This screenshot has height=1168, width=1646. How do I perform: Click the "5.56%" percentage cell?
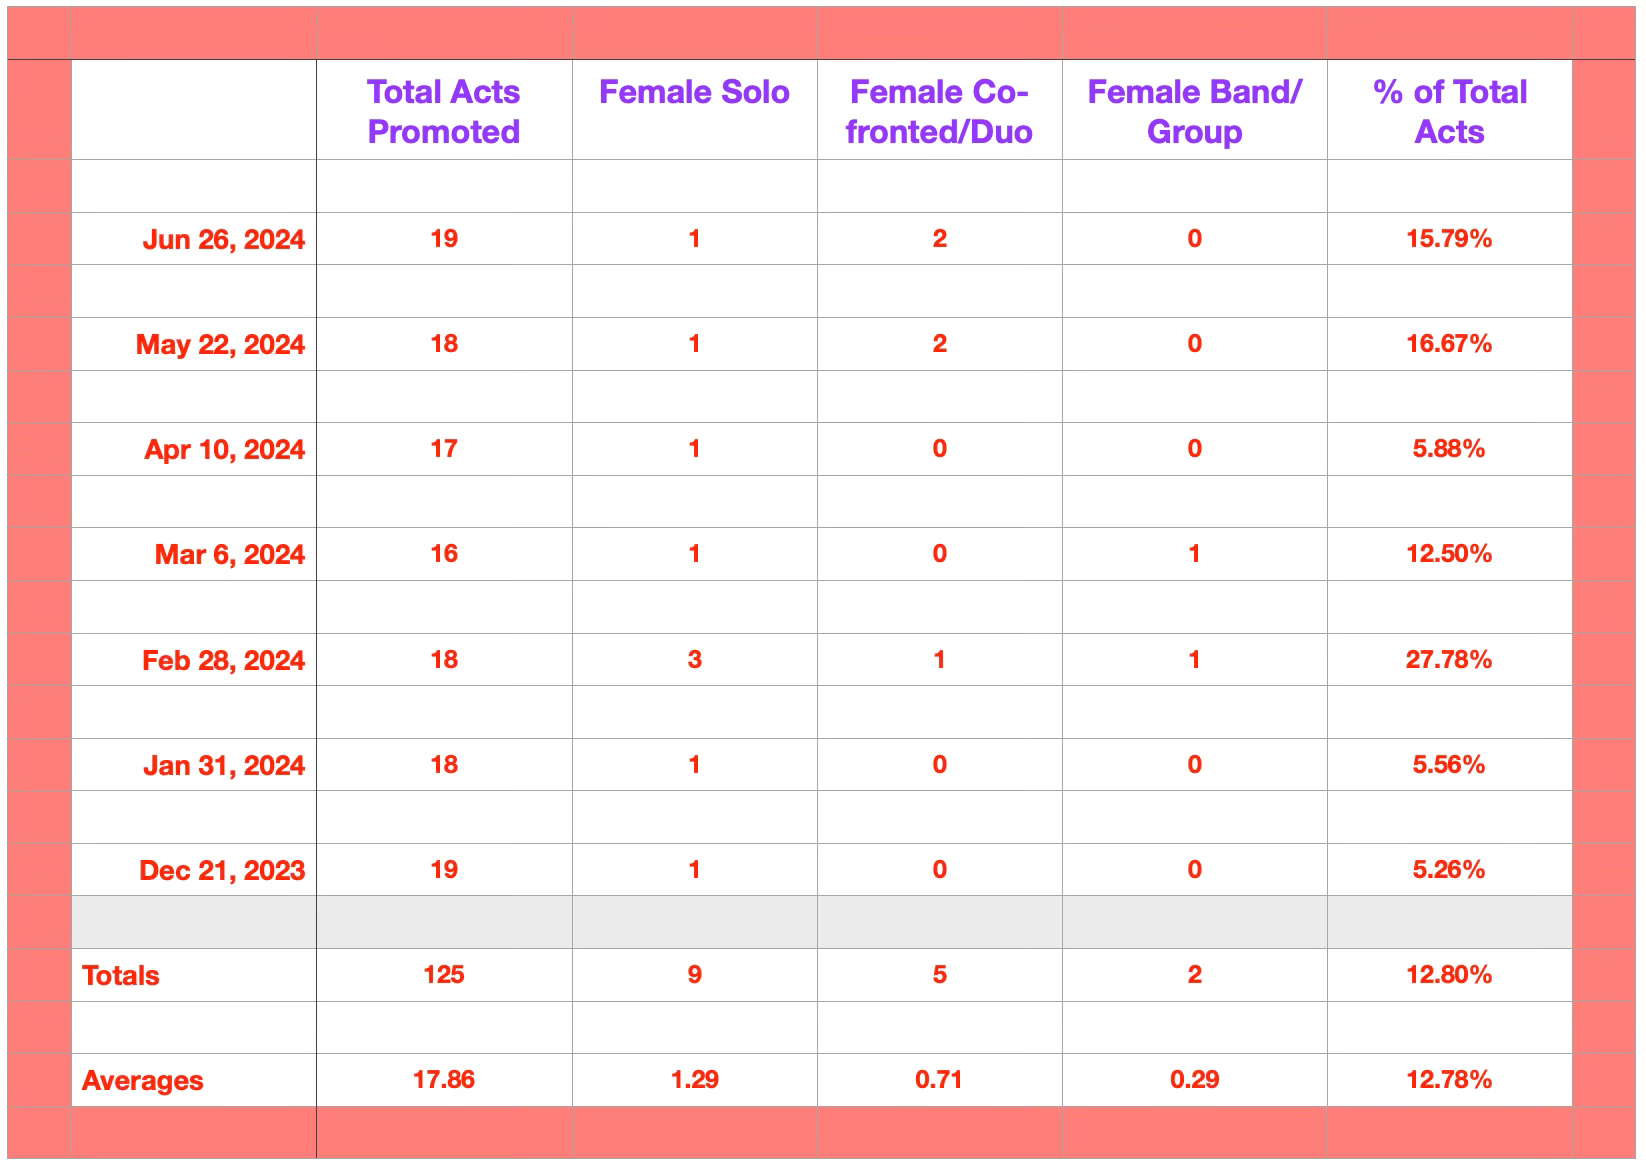click(x=1449, y=764)
